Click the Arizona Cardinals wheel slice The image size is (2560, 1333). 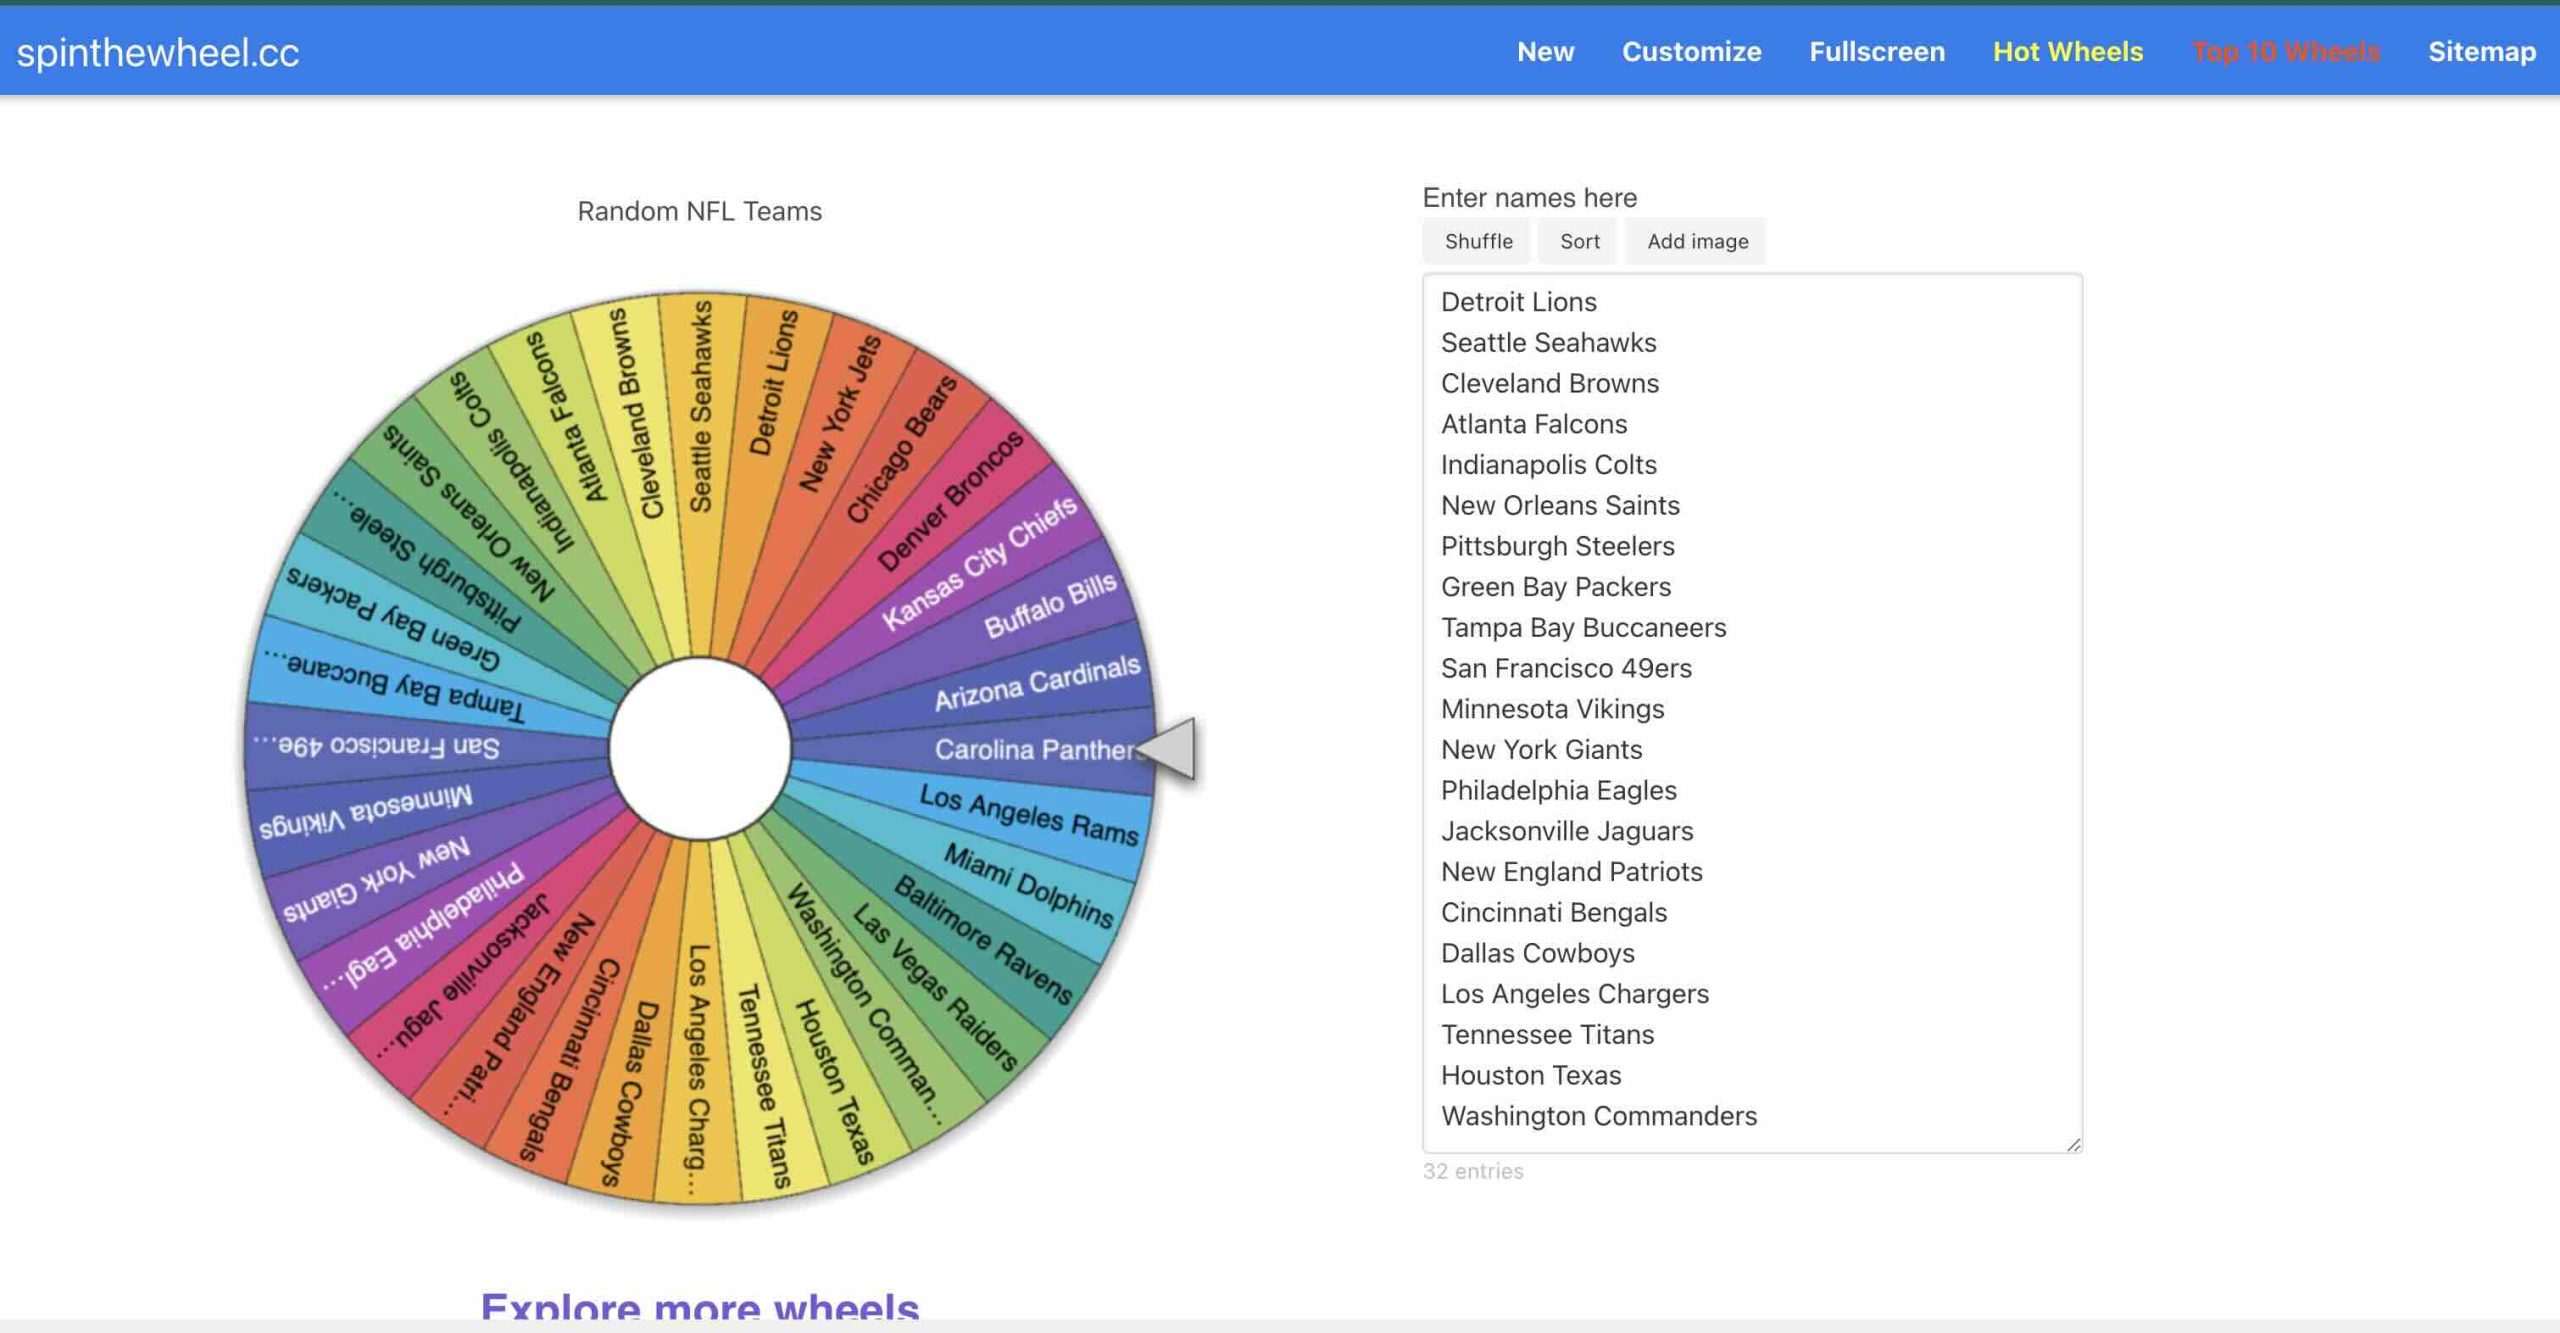point(1037,682)
